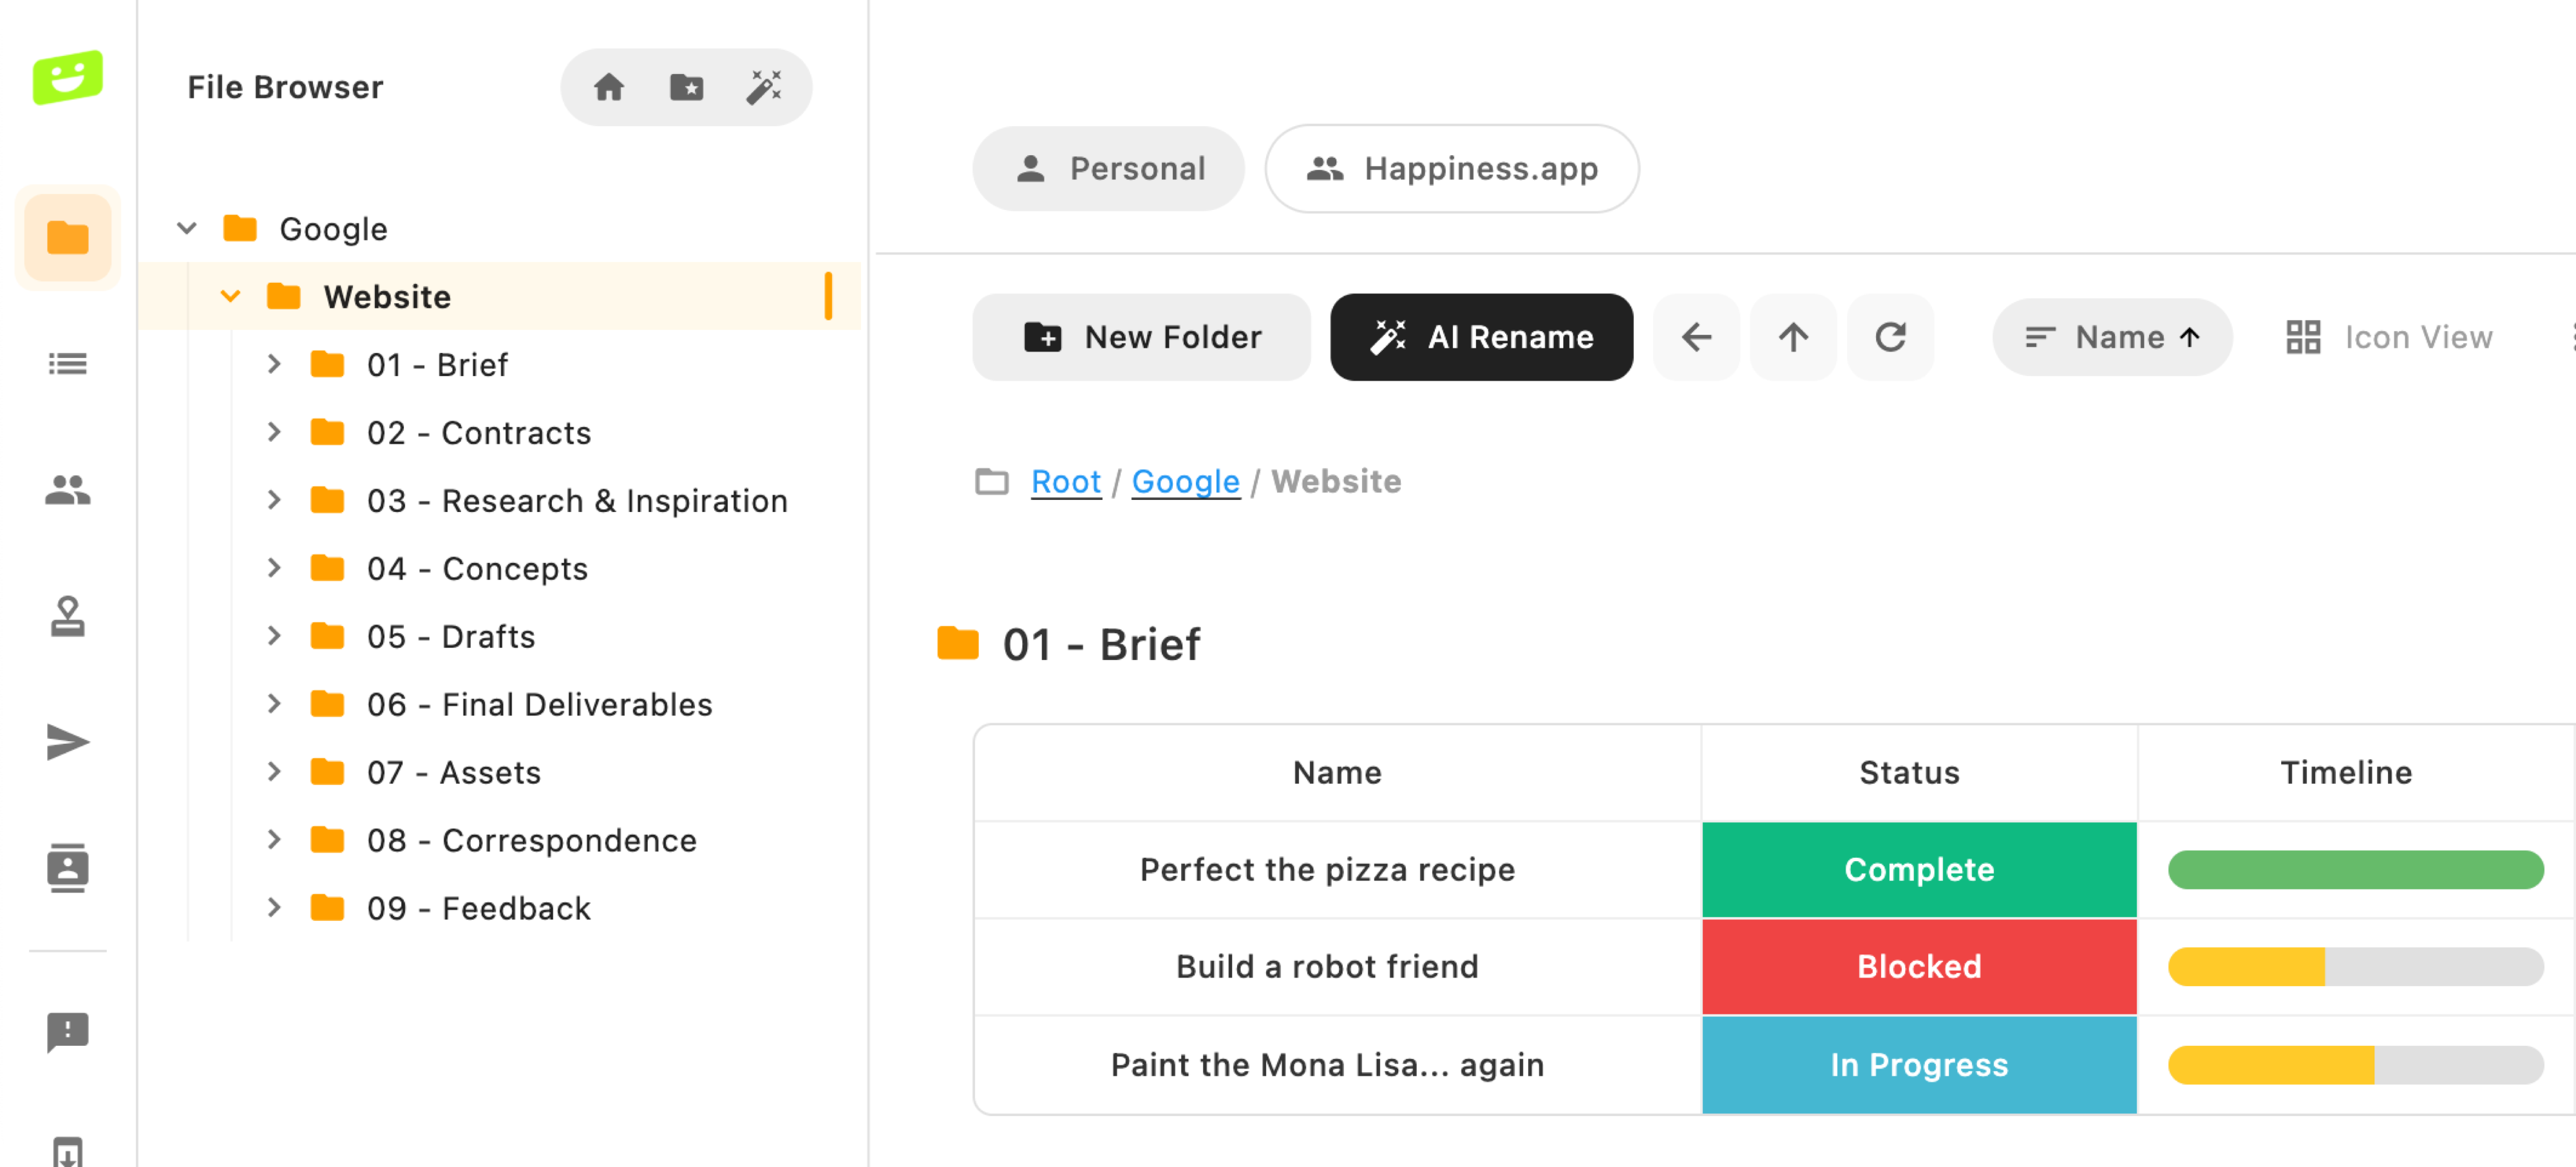Click the send arrow icon in the sidebar
This screenshot has height=1167, width=2576.
(67, 741)
